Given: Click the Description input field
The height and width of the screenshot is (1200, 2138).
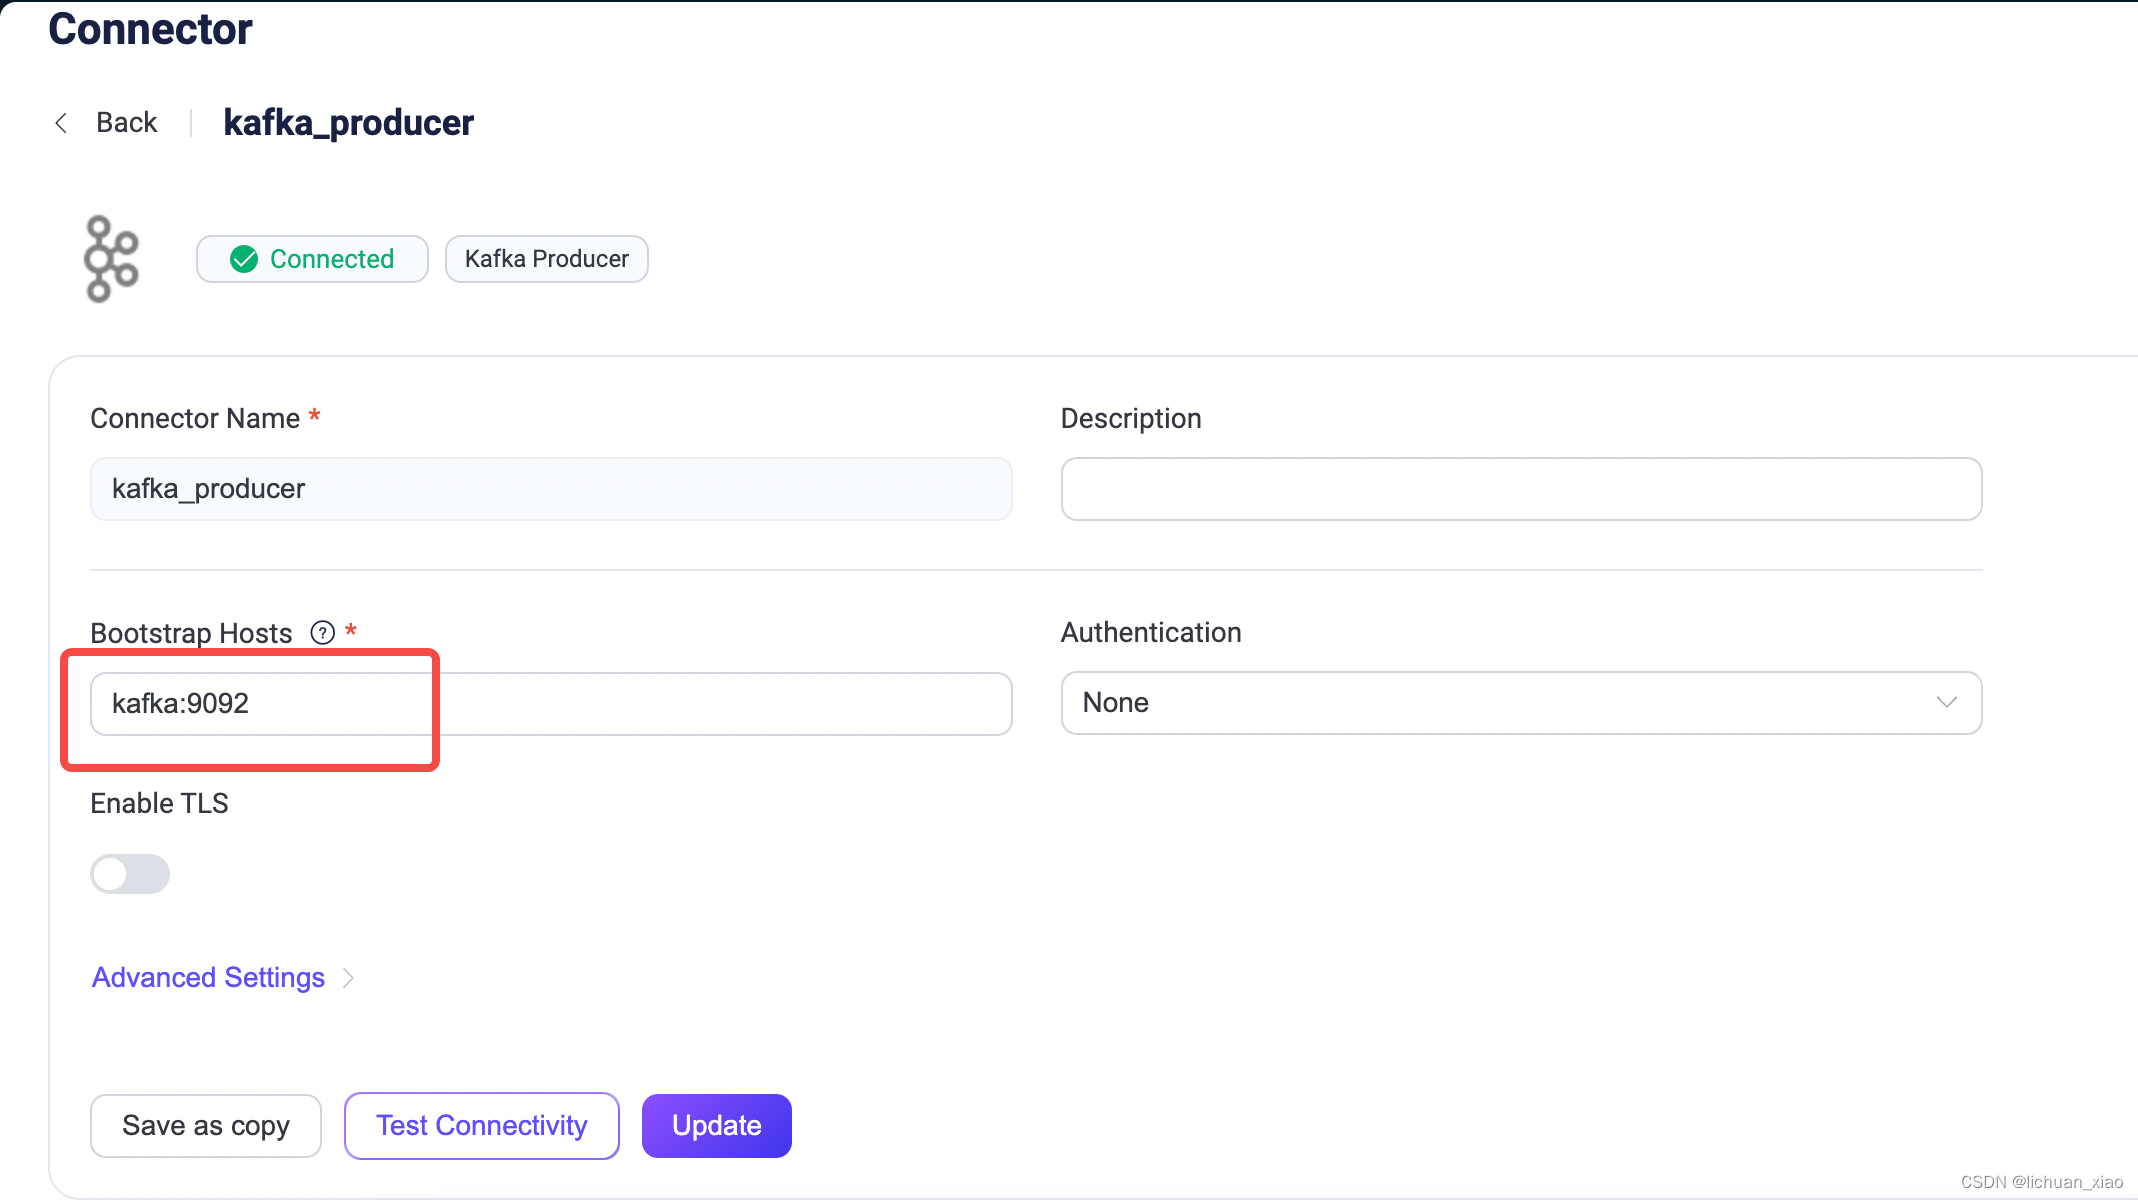Looking at the screenshot, I should click(1520, 489).
